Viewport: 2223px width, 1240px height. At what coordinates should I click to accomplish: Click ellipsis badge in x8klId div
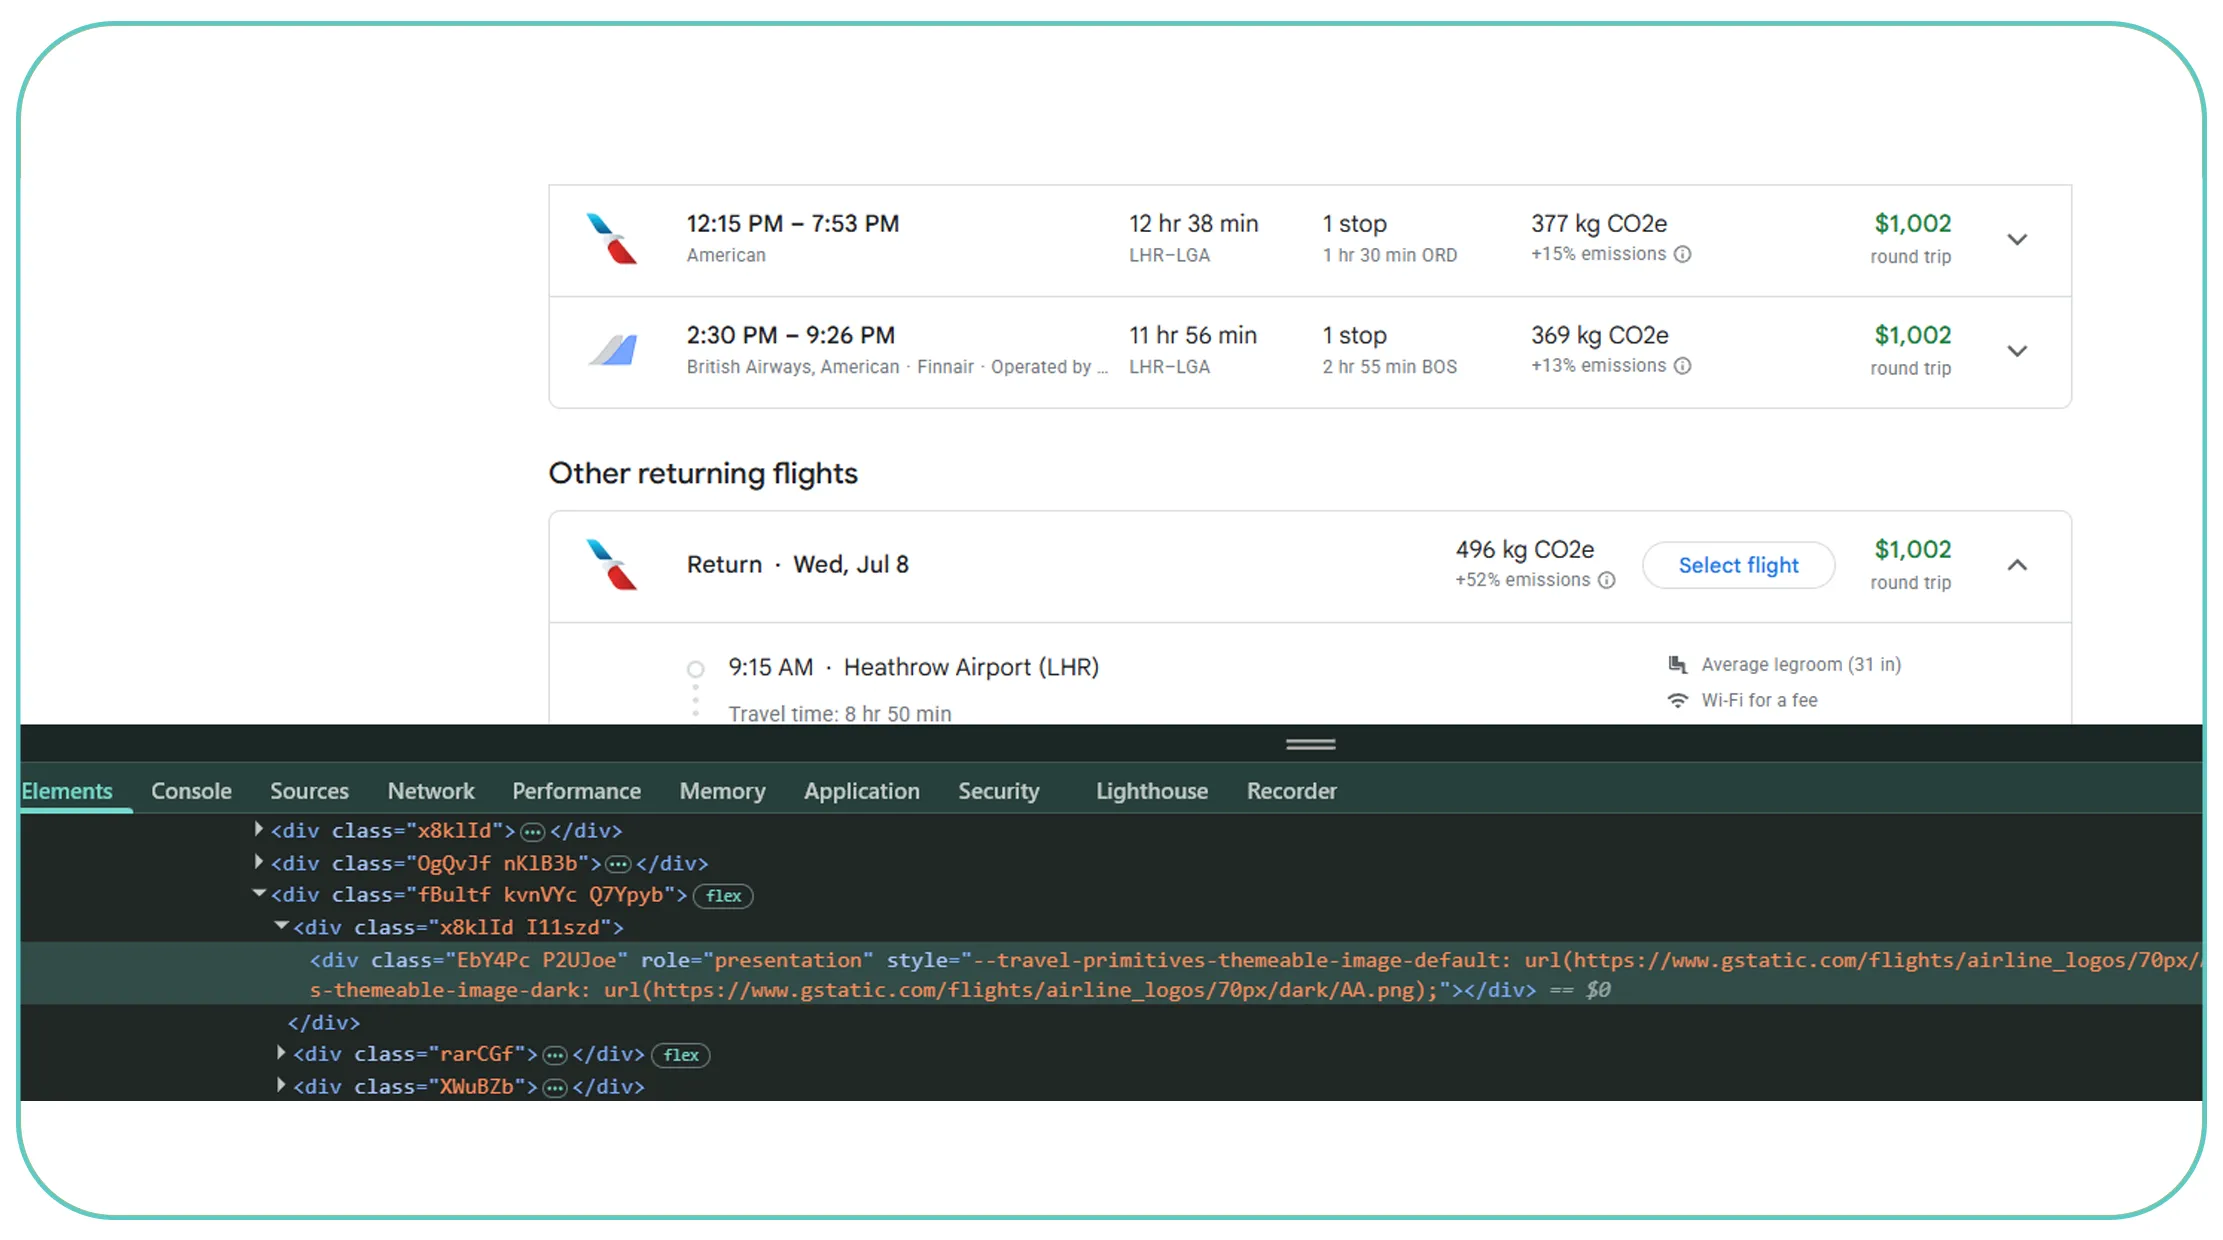(x=533, y=832)
